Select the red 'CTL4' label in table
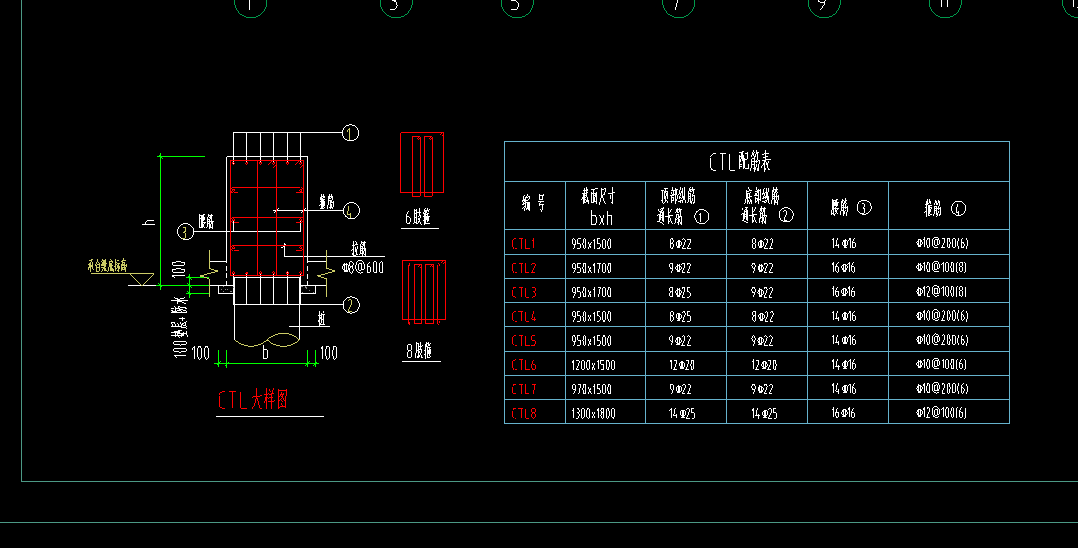Viewport: 1078px width, 548px height. click(523, 316)
